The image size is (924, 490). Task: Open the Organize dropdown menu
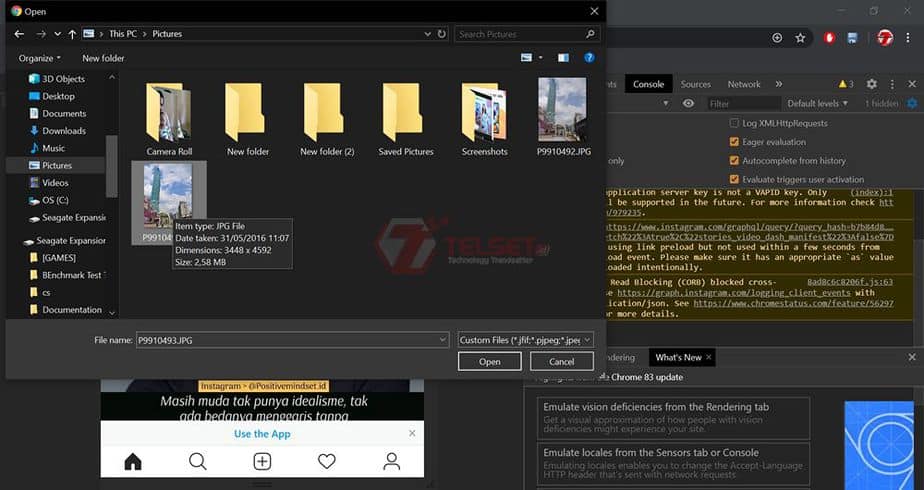(40, 58)
